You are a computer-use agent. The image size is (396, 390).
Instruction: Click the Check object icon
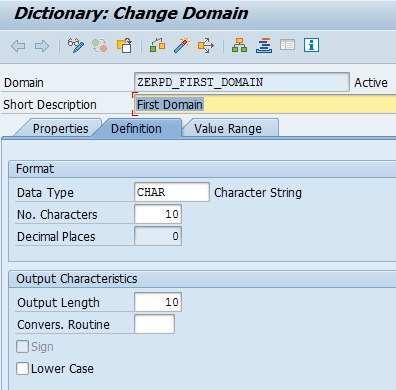pos(158,45)
